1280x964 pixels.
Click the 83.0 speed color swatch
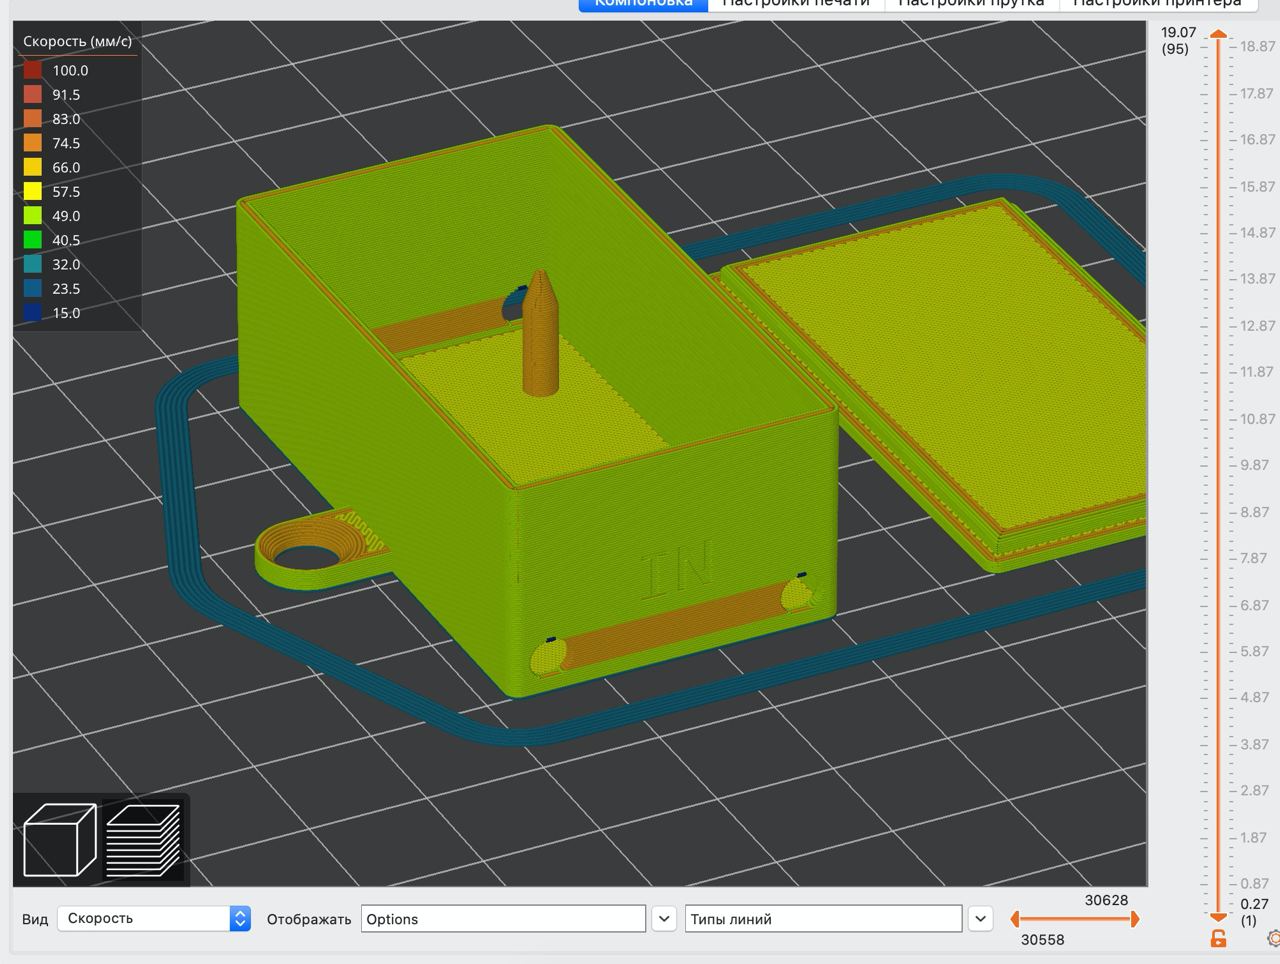click(x=33, y=119)
